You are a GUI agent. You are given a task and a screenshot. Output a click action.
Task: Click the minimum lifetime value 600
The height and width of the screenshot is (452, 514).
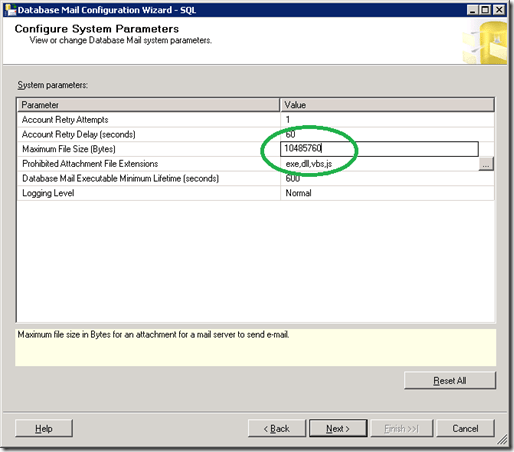(293, 178)
